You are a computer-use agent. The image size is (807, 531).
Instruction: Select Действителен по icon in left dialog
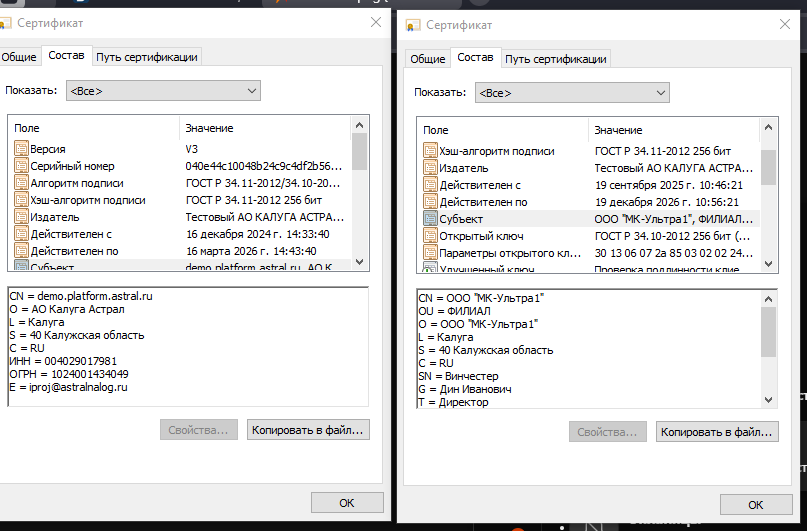[x=21, y=251]
